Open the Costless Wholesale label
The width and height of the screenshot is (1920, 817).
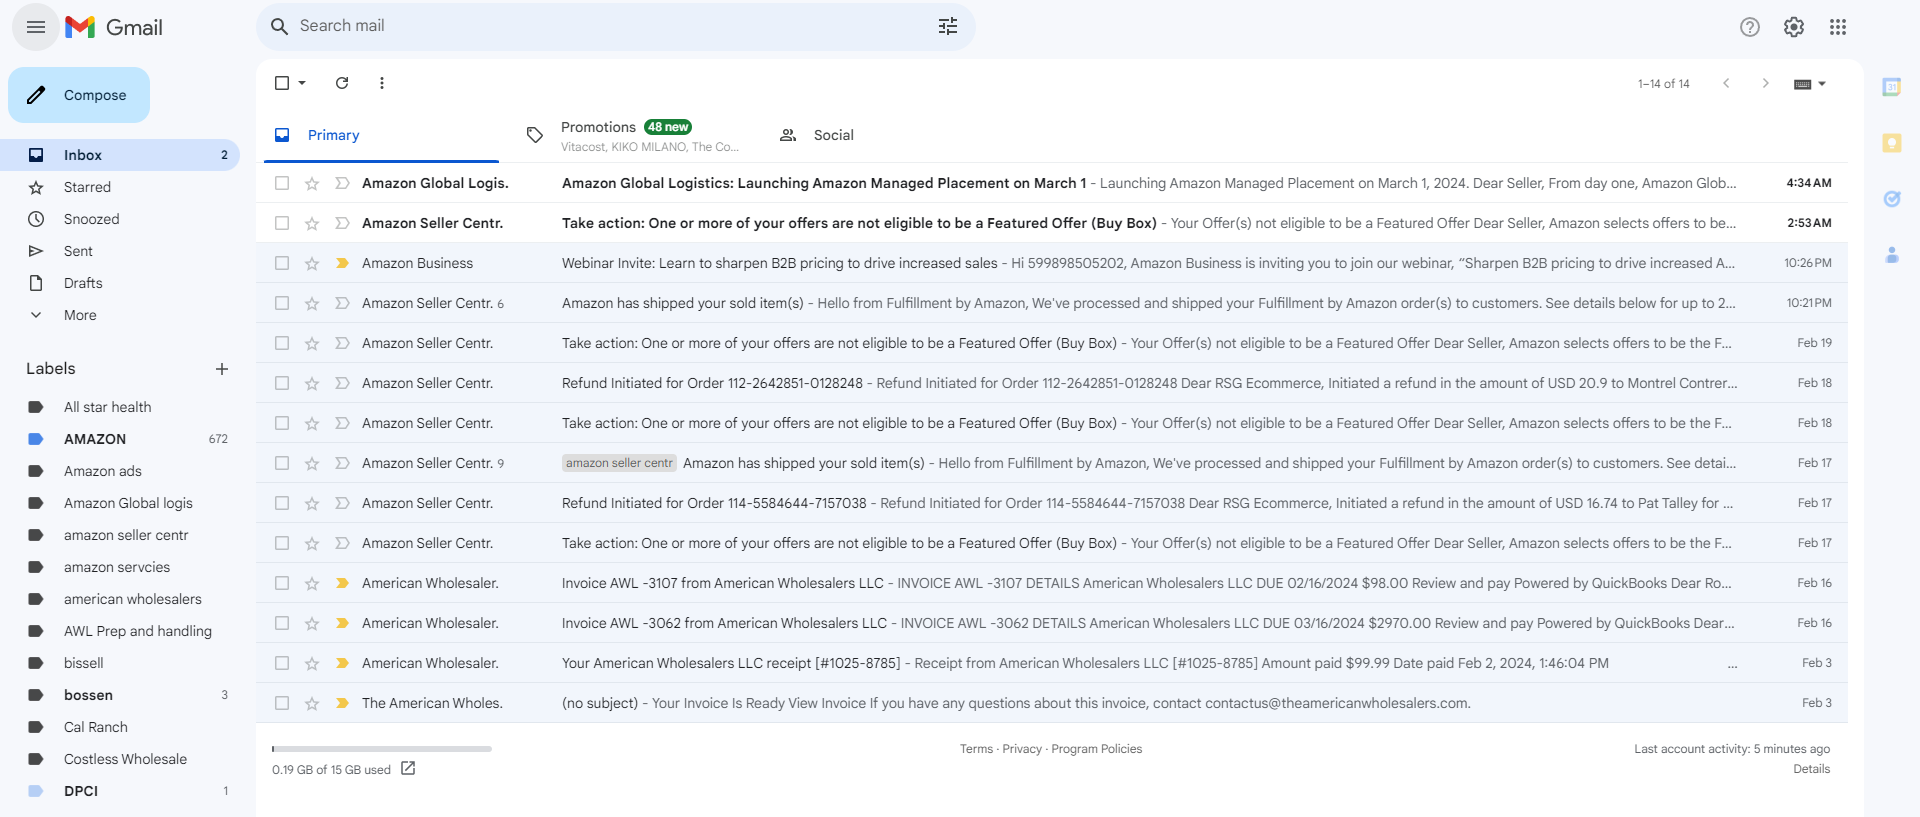tap(120, 759)
